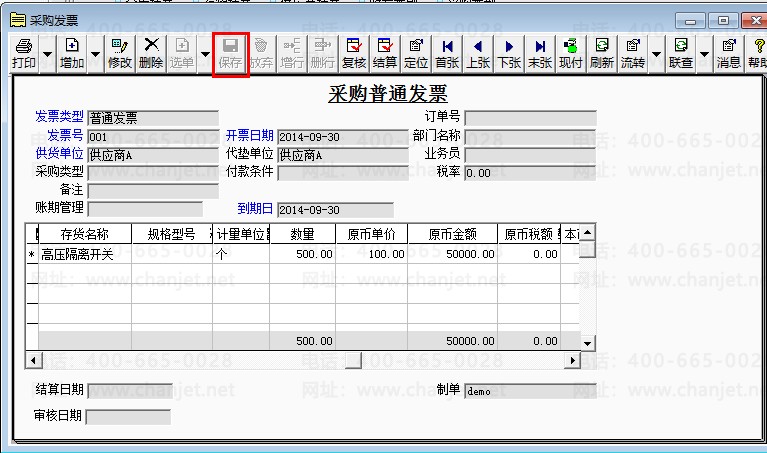The height and width of the screenshot is (453, 767).
Task: Click the 代垫单位 field
Action: (342, 155)
